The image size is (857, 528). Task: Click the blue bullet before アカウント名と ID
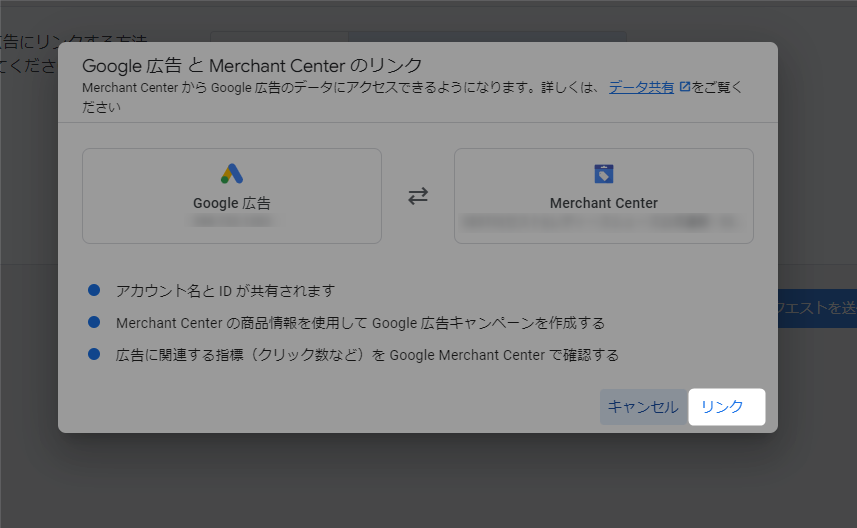click(94, 290)
